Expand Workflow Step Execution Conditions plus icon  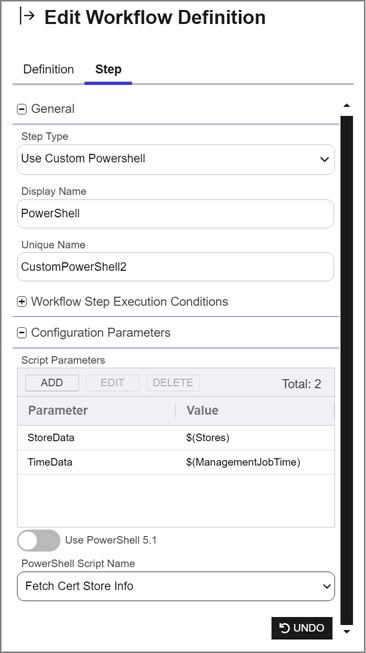(22, 302)
